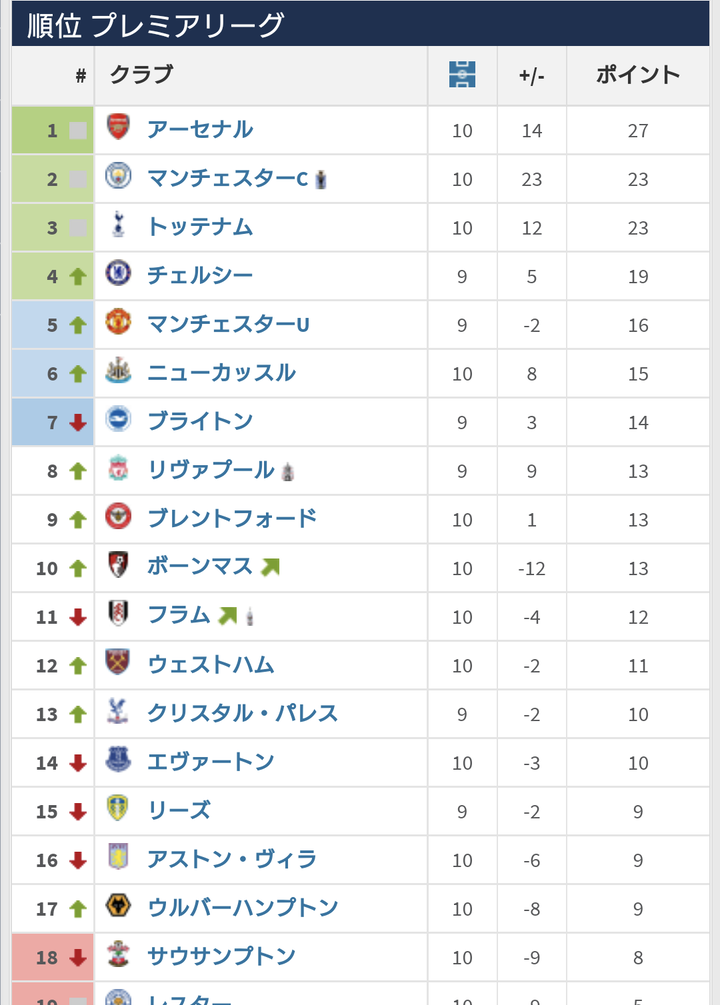This screenshot has width=720, height=1005.
Task: Click the Tottenham crest icon
Action: coord(118,227)
